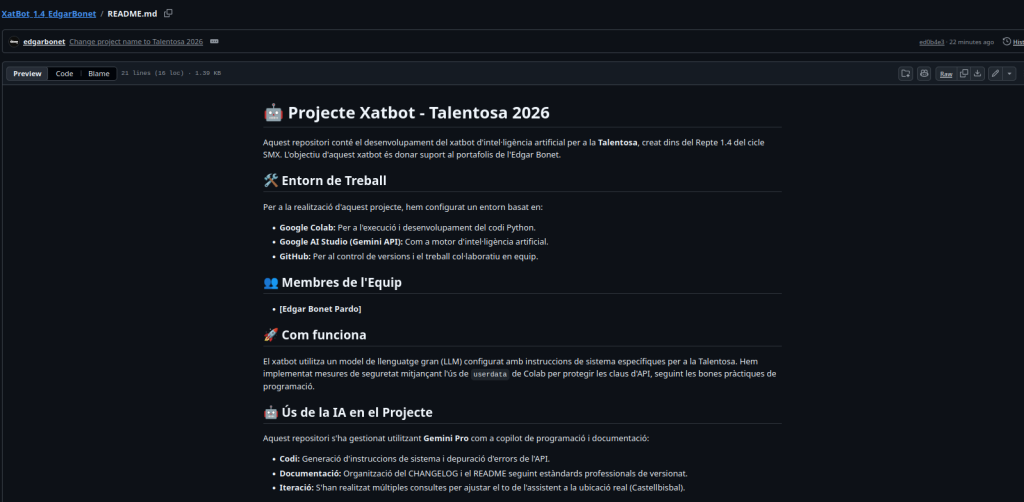Copy raw file contents
This screenshot has width=1024, height=502.
click(964, 73)
